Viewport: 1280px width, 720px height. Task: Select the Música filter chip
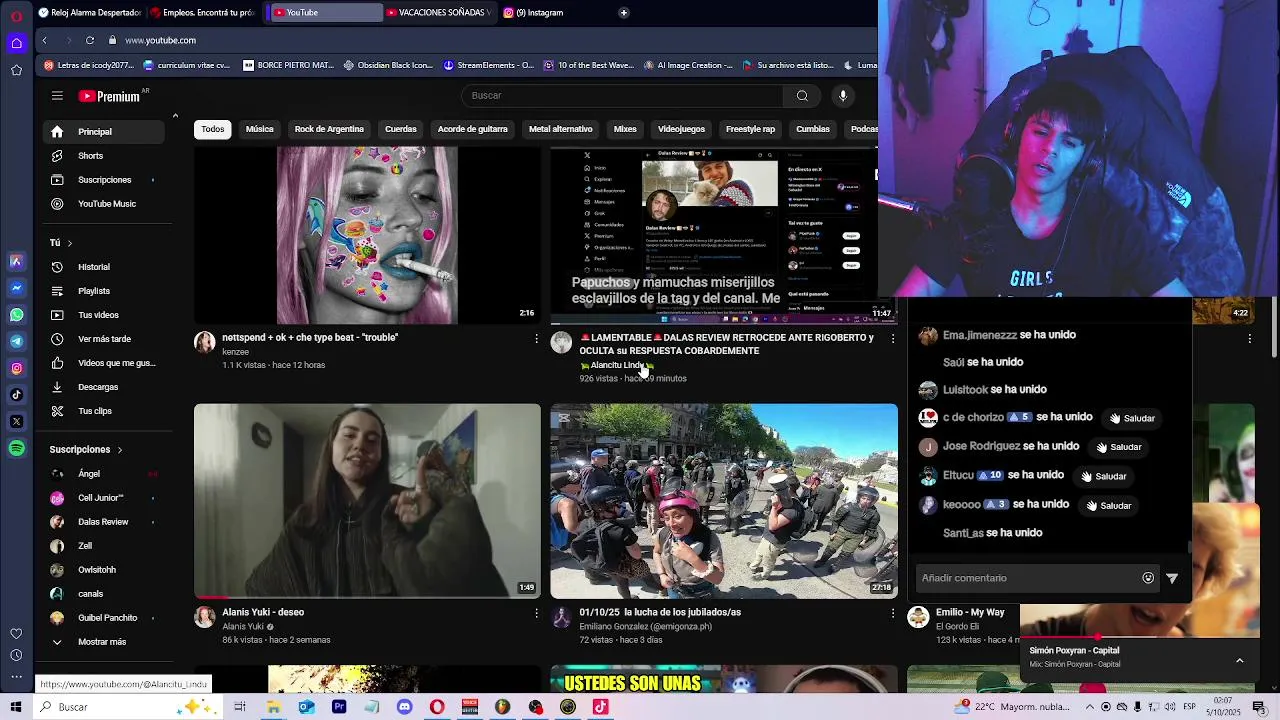coord(259,129)
